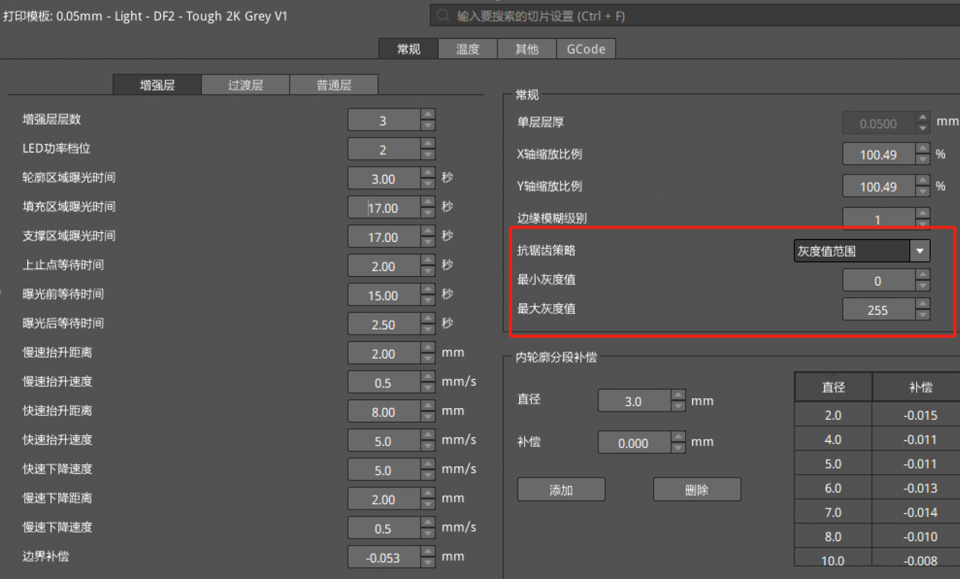The width and height of the screenshot is (960, 579).
Task: Click the 增强层层数 value field
Action: (x=384, y=120)
